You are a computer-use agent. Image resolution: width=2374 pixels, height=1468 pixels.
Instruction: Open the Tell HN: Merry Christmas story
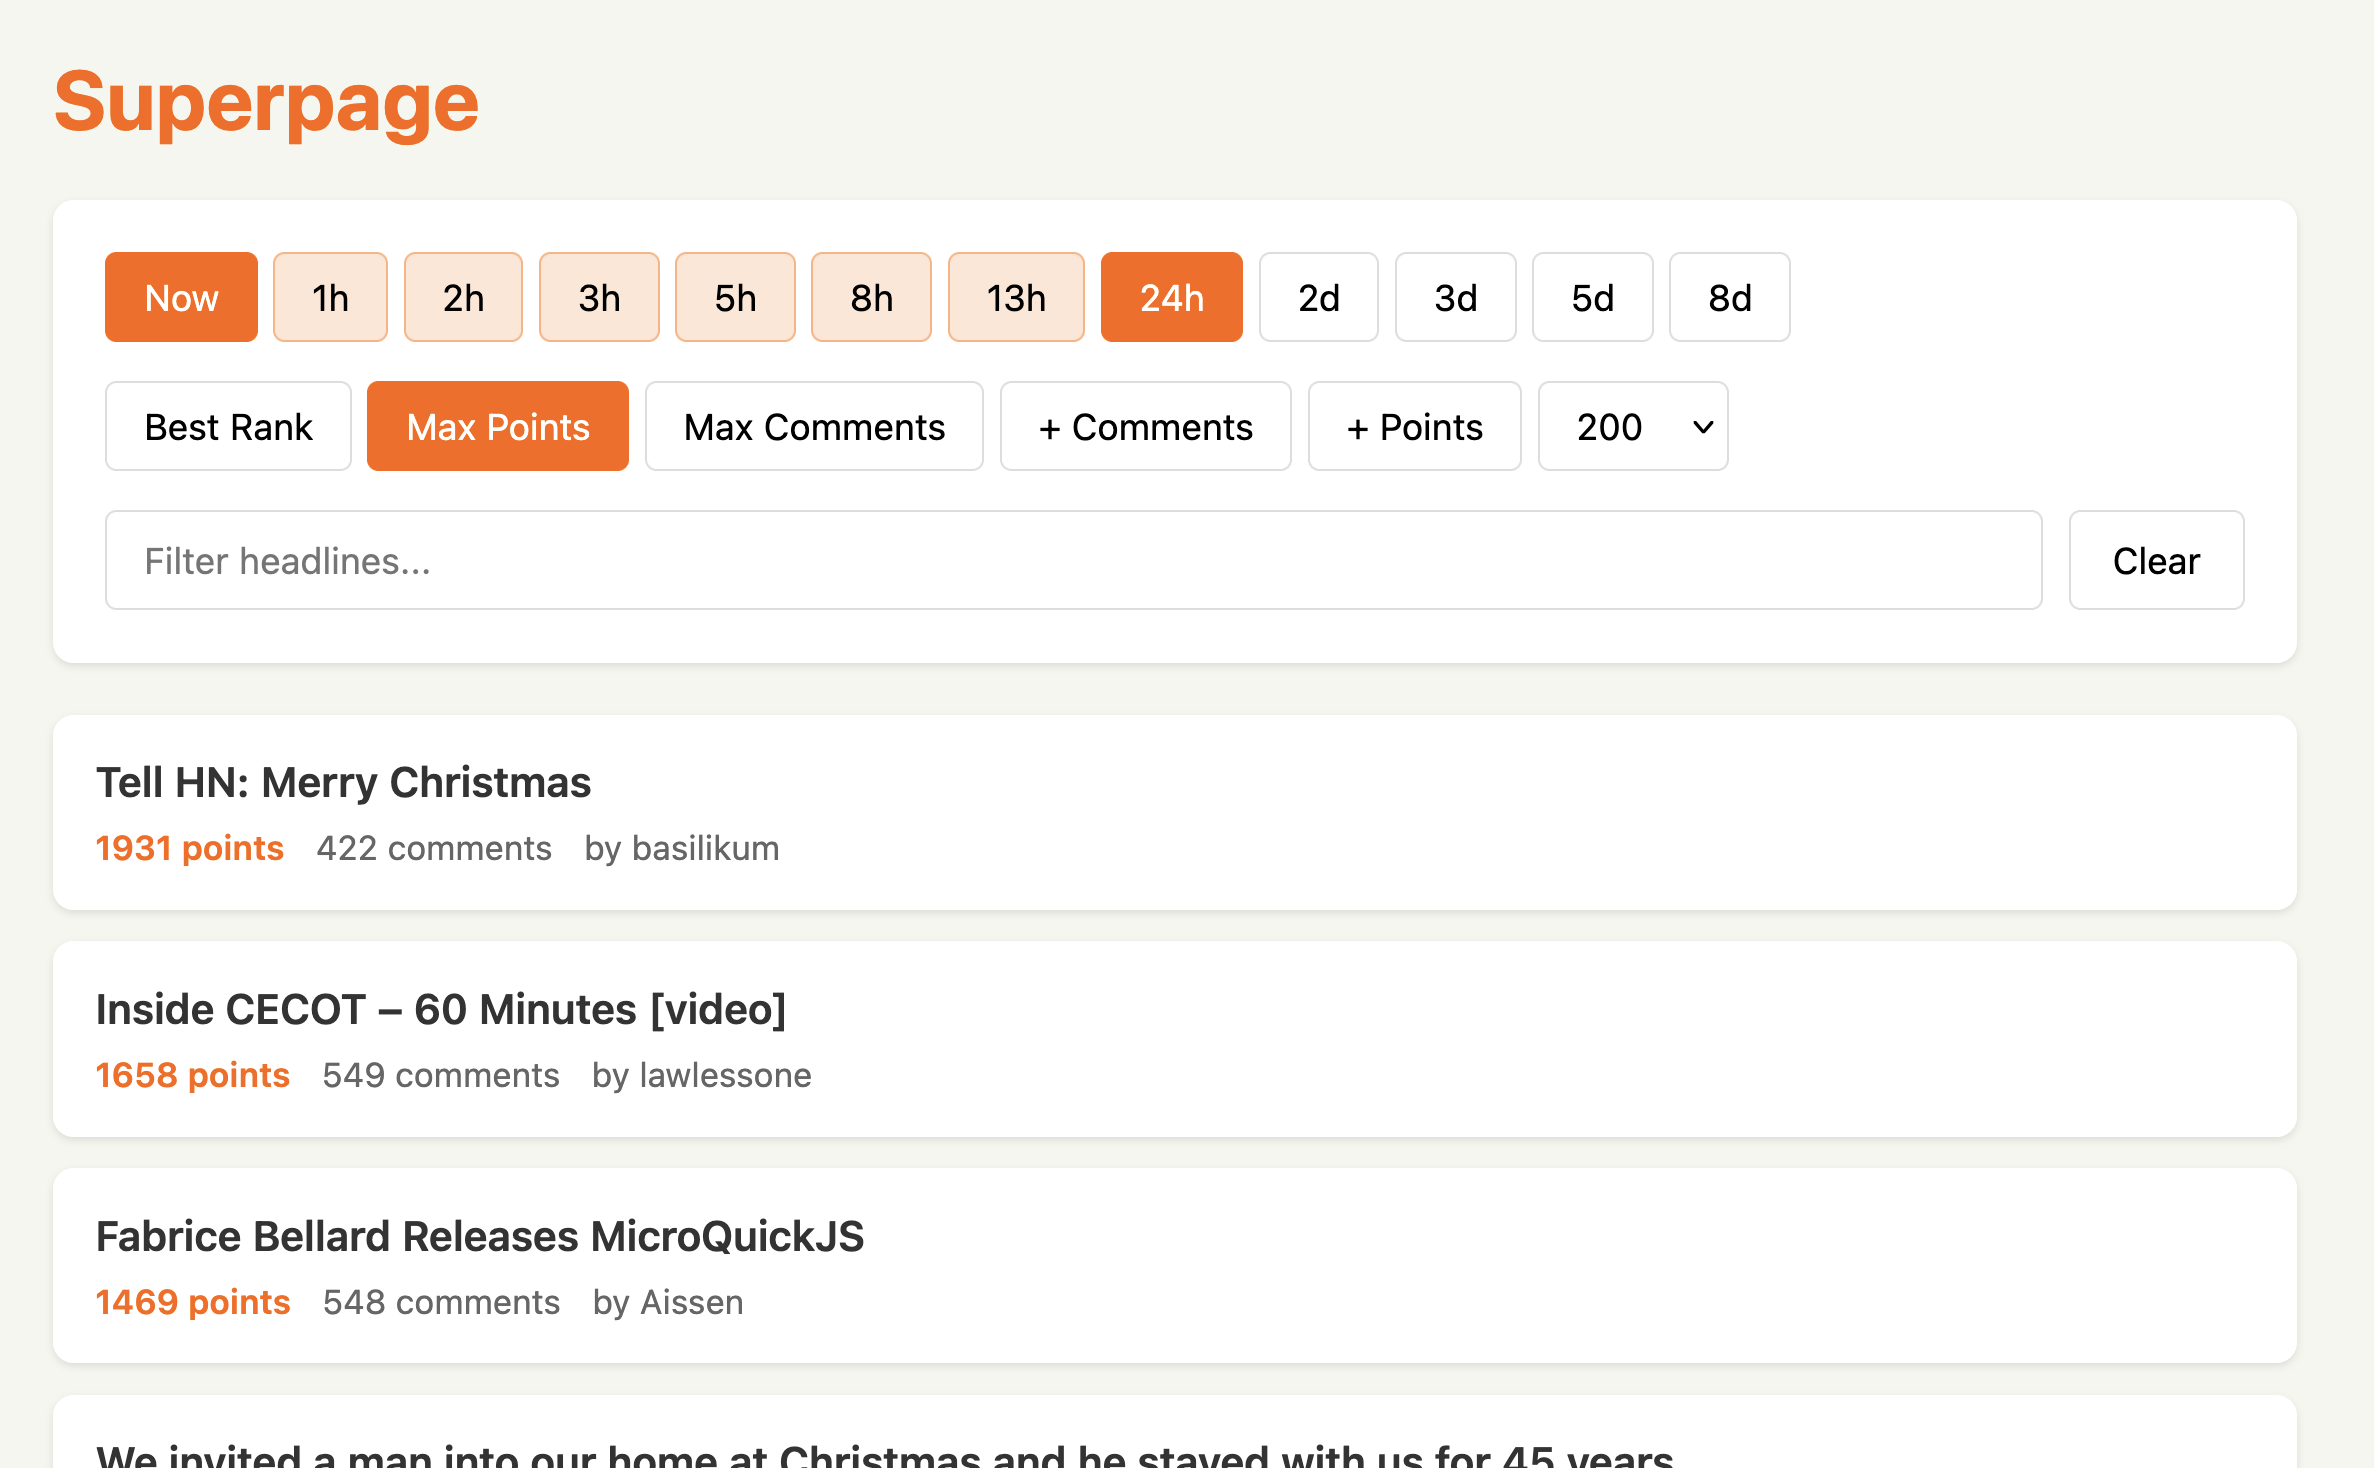pyautogui.click(x=343, y=782)
